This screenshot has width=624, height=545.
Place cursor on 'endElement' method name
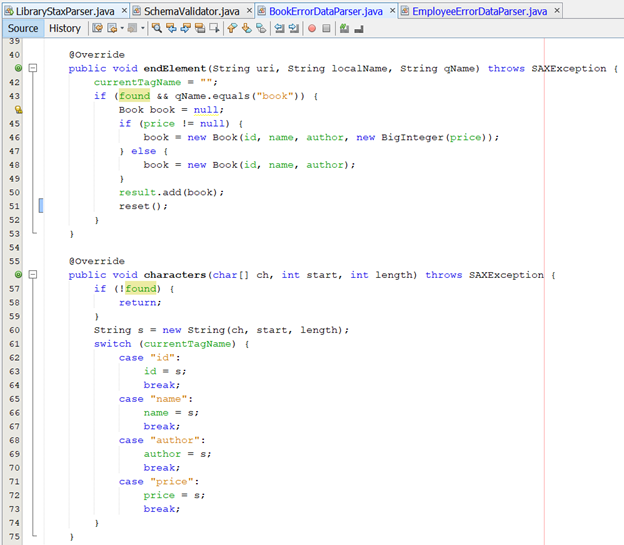pyautogui.click(x=175, y=68)
